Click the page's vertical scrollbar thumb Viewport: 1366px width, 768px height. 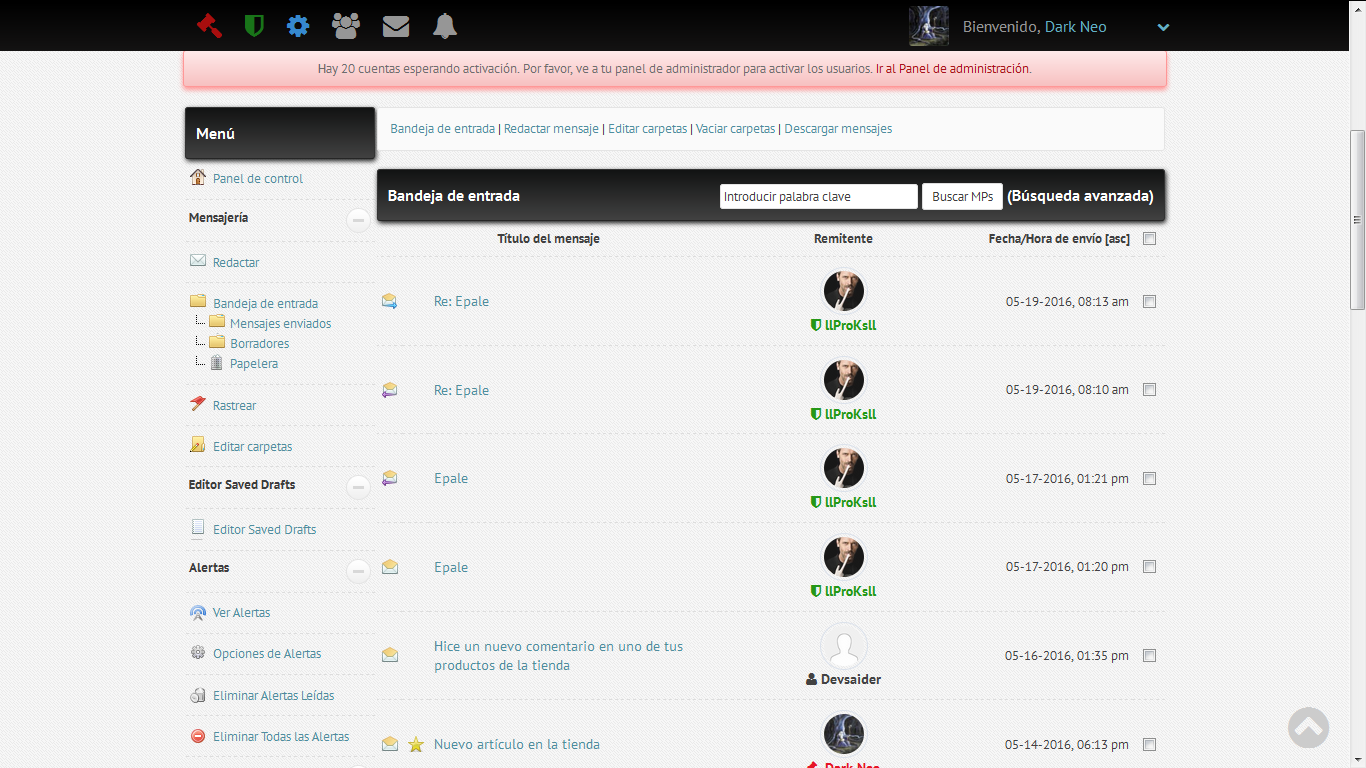click(1357, 220)
